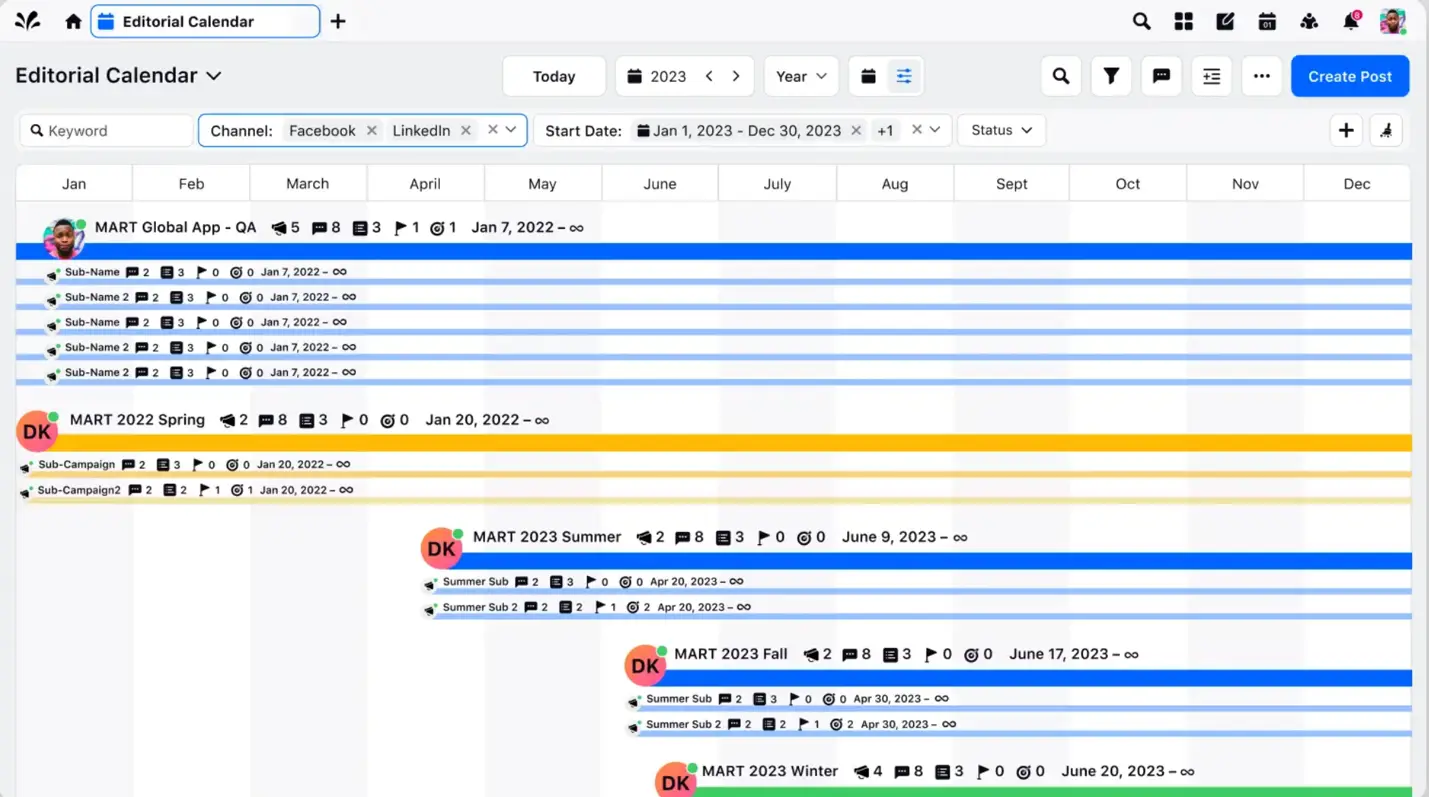Open the 2023 date picker
This screenshot has height=797, width=1429.
(x=657, y=76)
